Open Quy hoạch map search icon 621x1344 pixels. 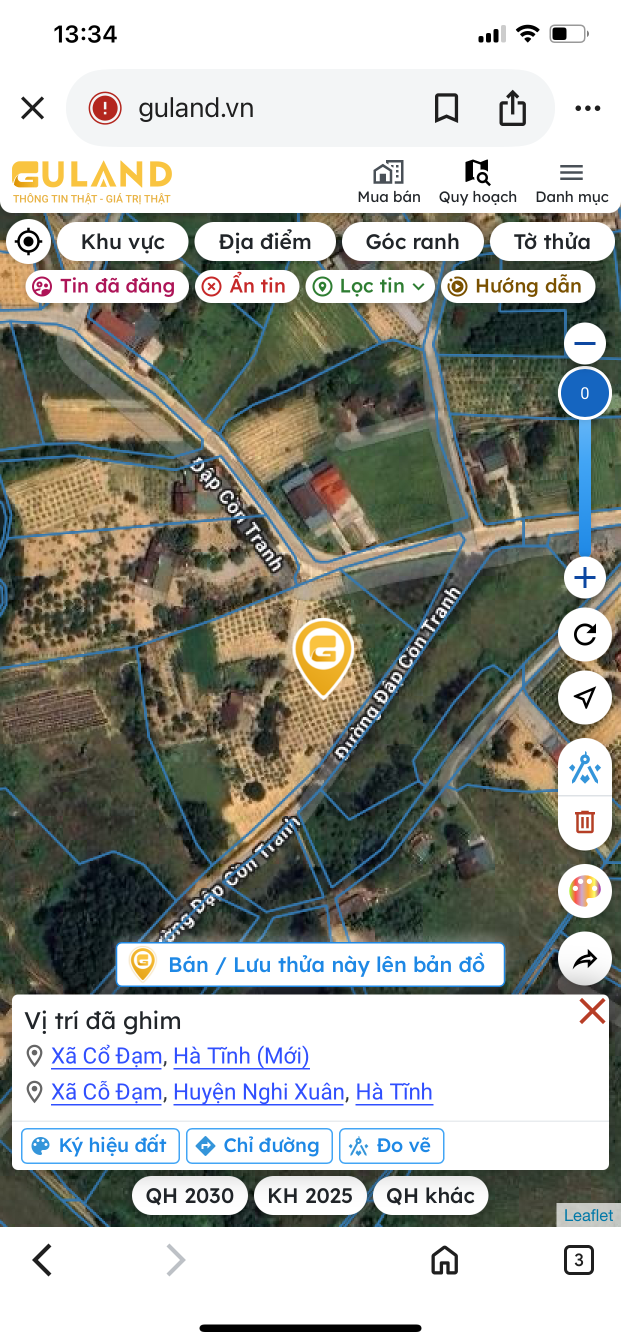click(x=478, y=172)
